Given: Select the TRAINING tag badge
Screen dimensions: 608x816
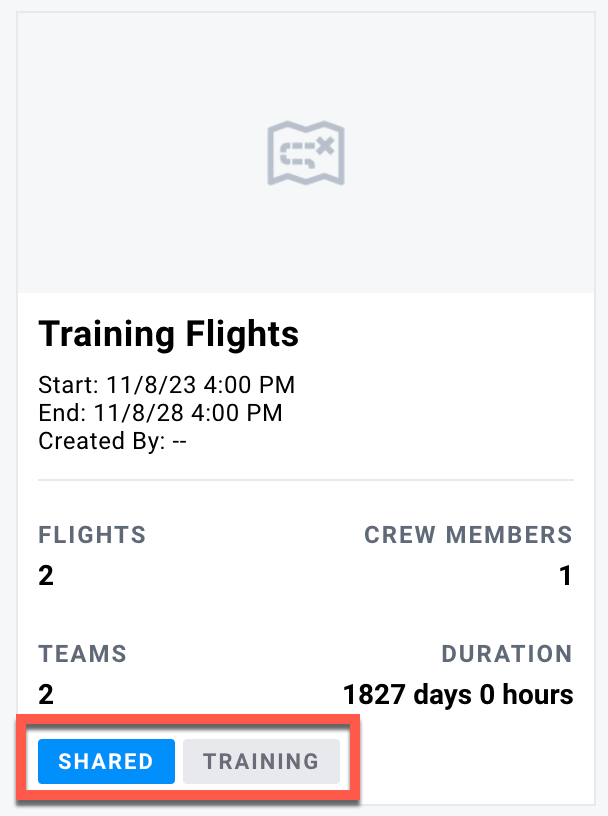Looking at the screenshot, I should (x=261, y=761).
